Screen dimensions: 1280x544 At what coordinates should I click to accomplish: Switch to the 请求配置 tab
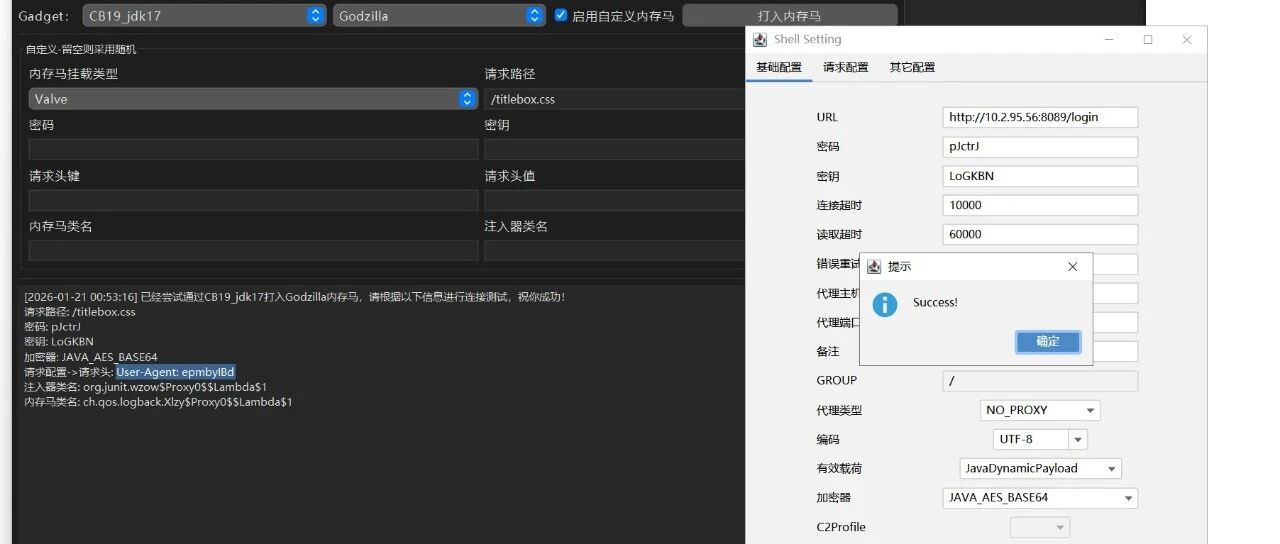(846, 67)
